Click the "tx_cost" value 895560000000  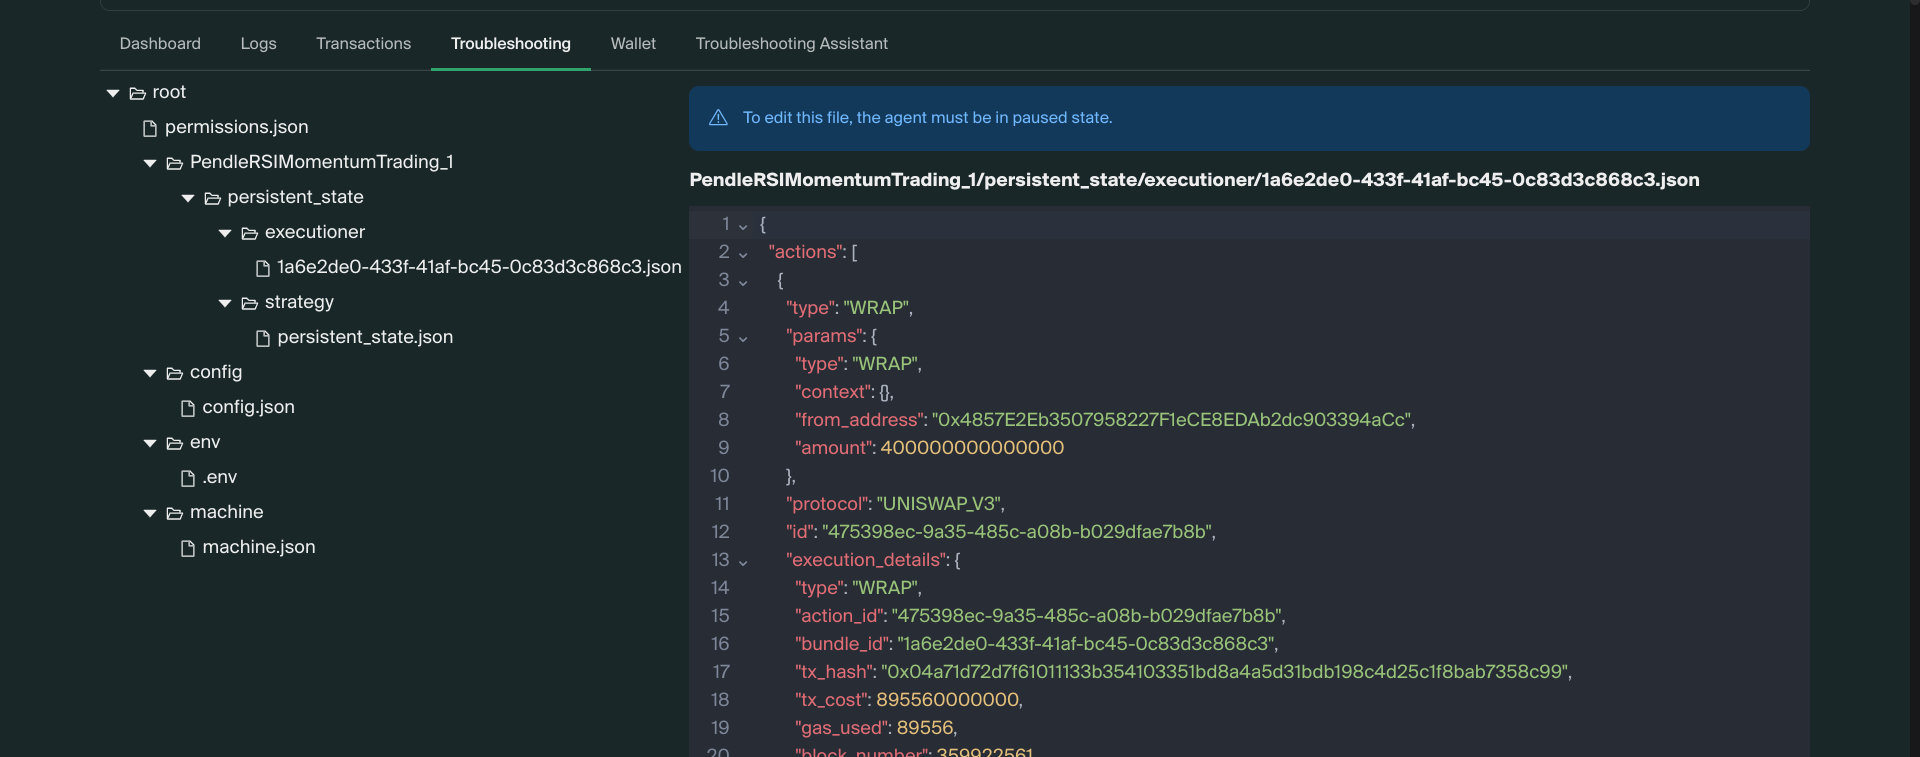pyautogui.click(x=947, y=700)
